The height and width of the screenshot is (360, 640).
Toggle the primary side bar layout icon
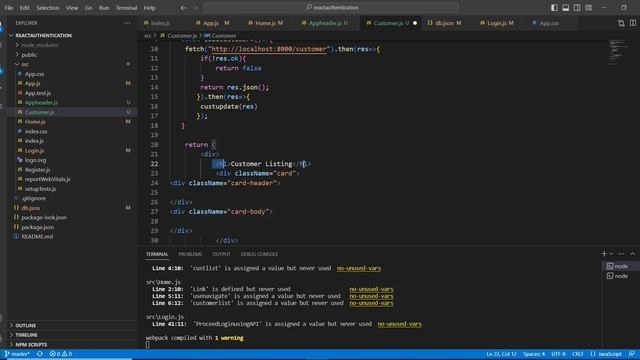click(x=554, y=8)
